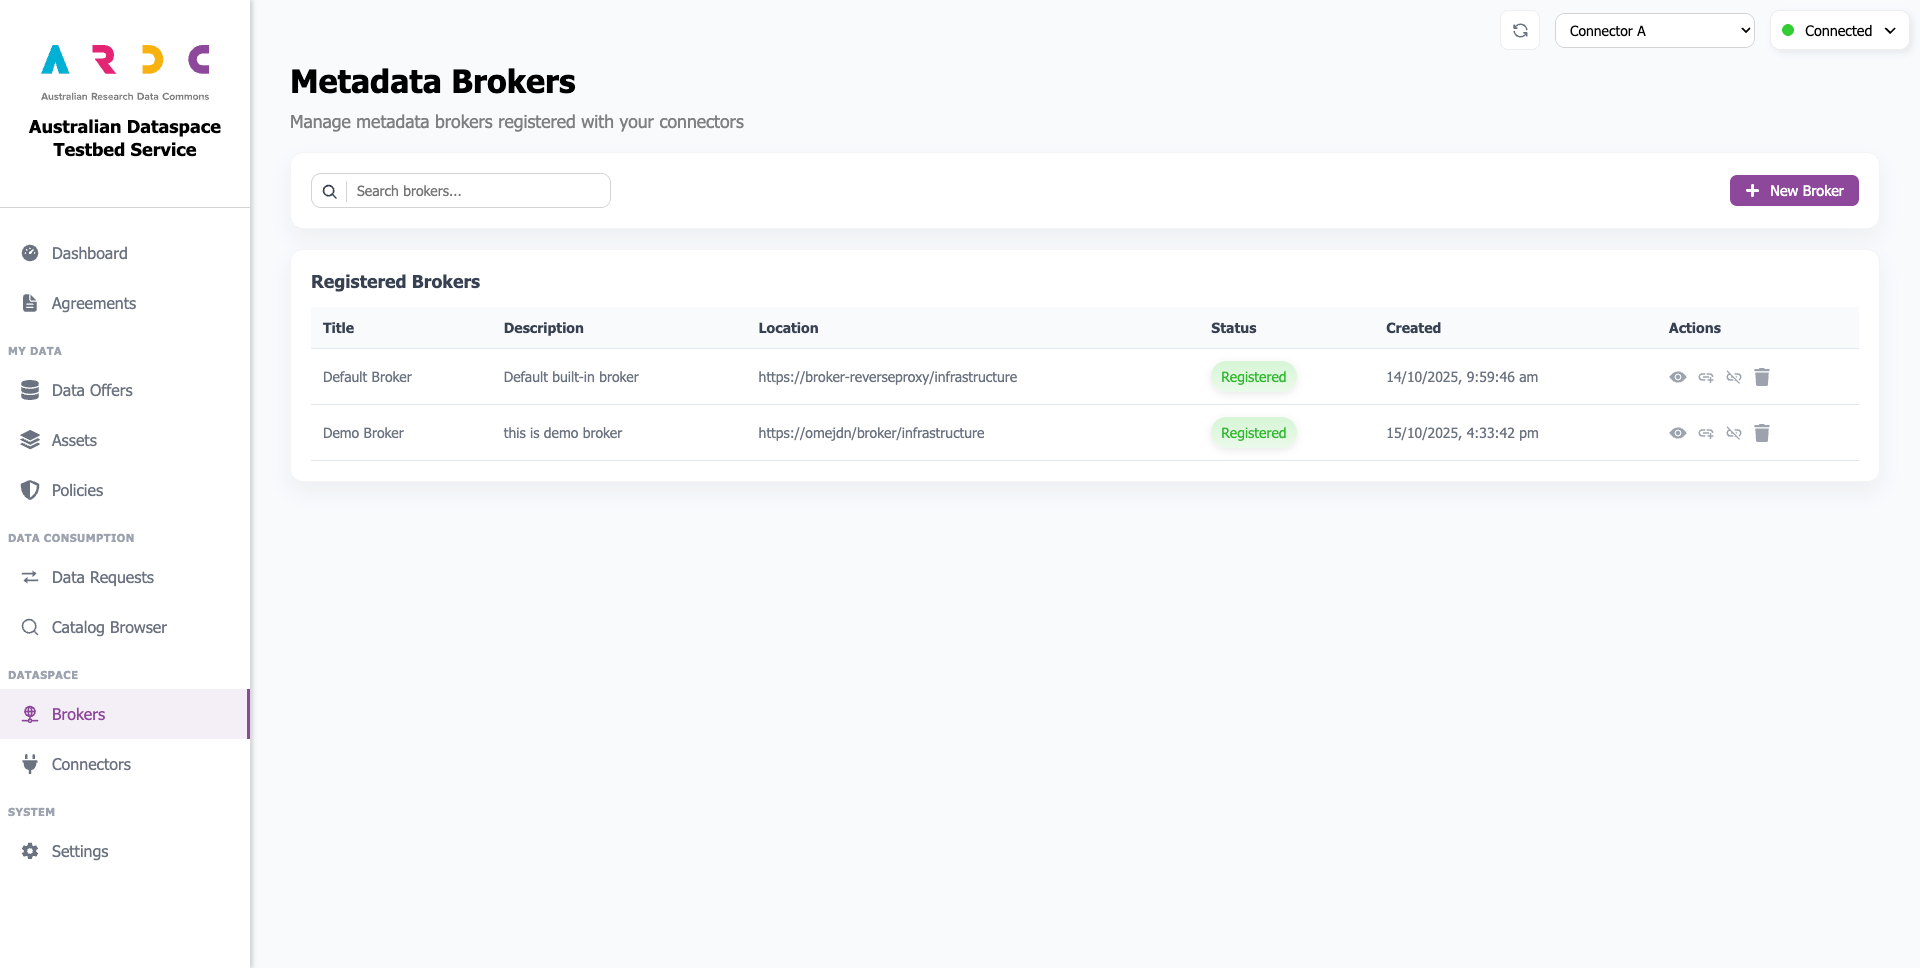Screen dimensions: 1920x968
Task: Open Policies in sidebar
Action: (125, 490)
